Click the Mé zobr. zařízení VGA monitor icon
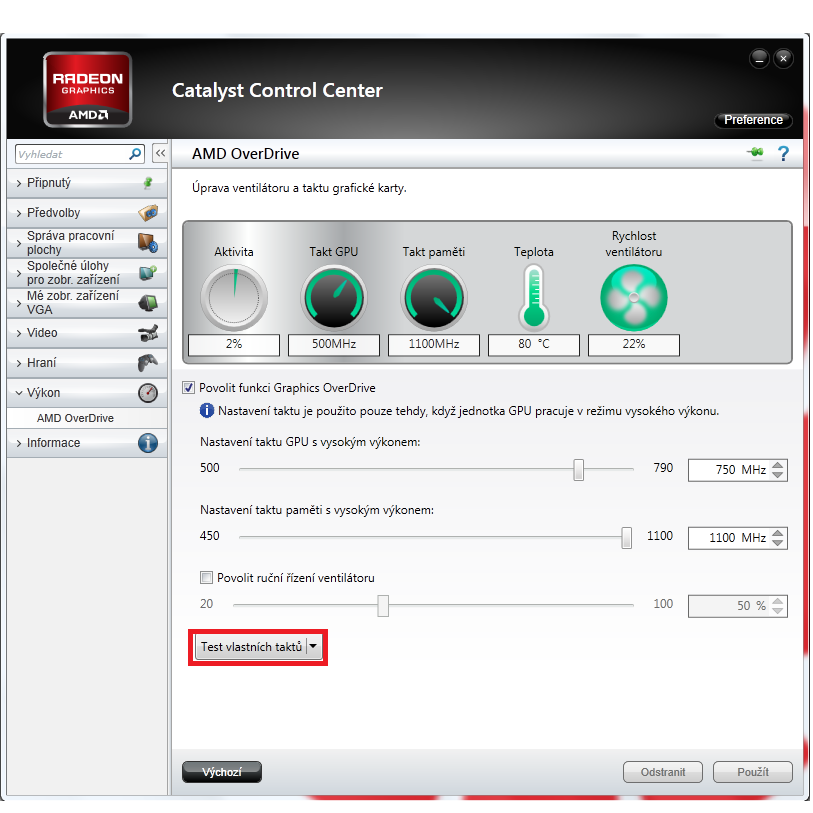The image size is (813, 813). click(x=148, y=303)
